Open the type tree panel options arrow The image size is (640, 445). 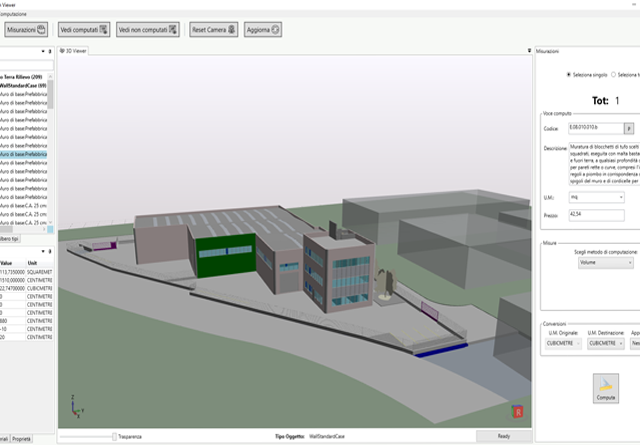pos(43,51)
